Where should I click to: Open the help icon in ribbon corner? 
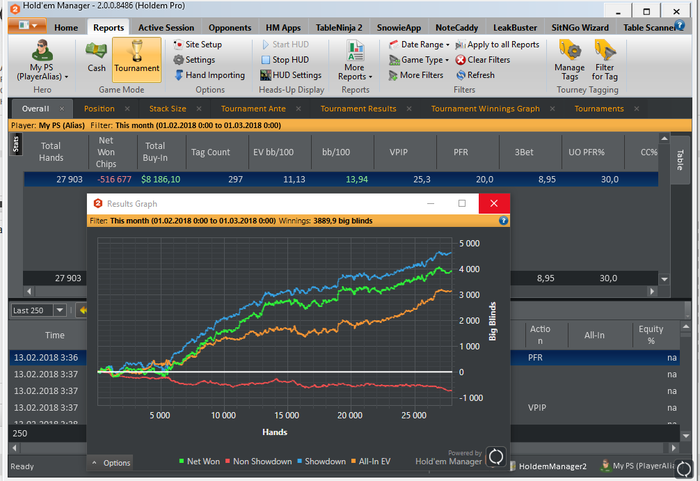[680, 26]
